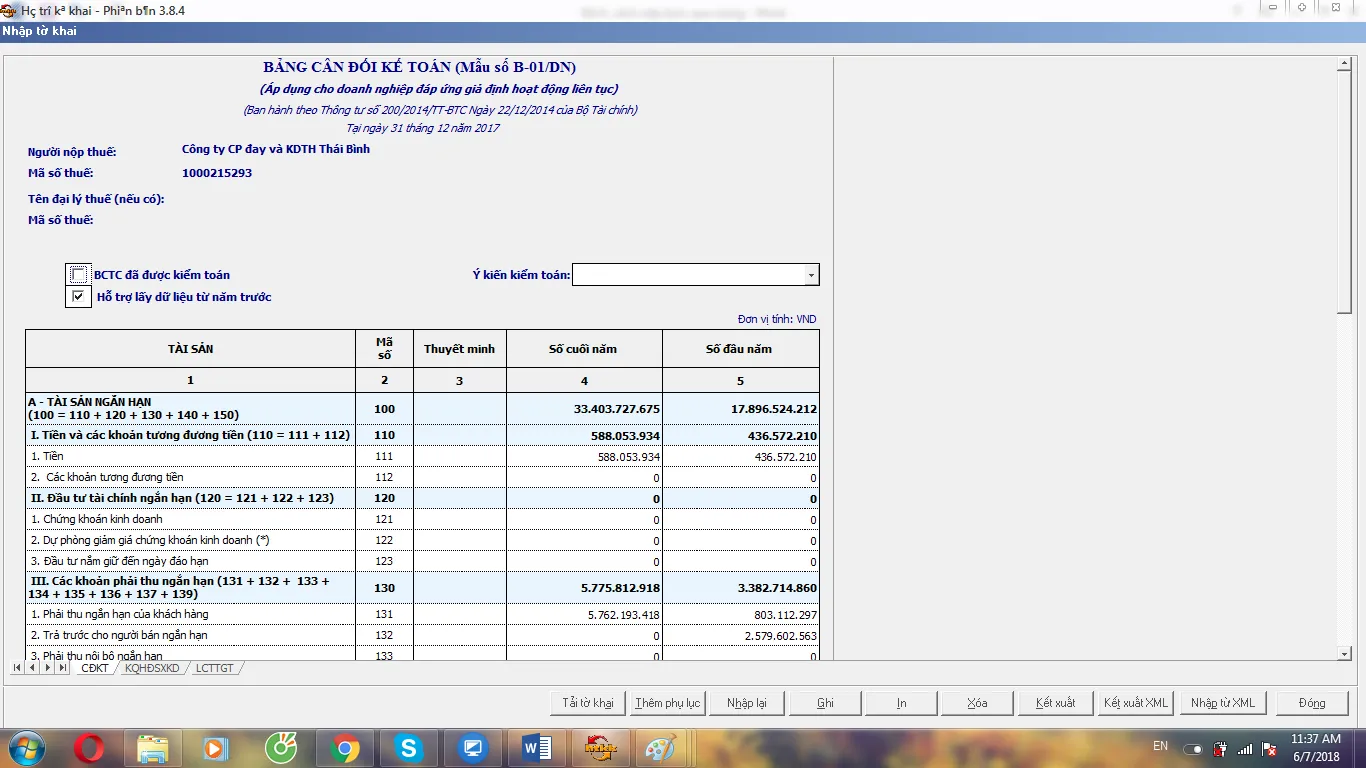This screenshot has width=1366, height=768.
Task: Switch to the KQHĐSXKD sheet tab
Action: (x=152, y=668)
